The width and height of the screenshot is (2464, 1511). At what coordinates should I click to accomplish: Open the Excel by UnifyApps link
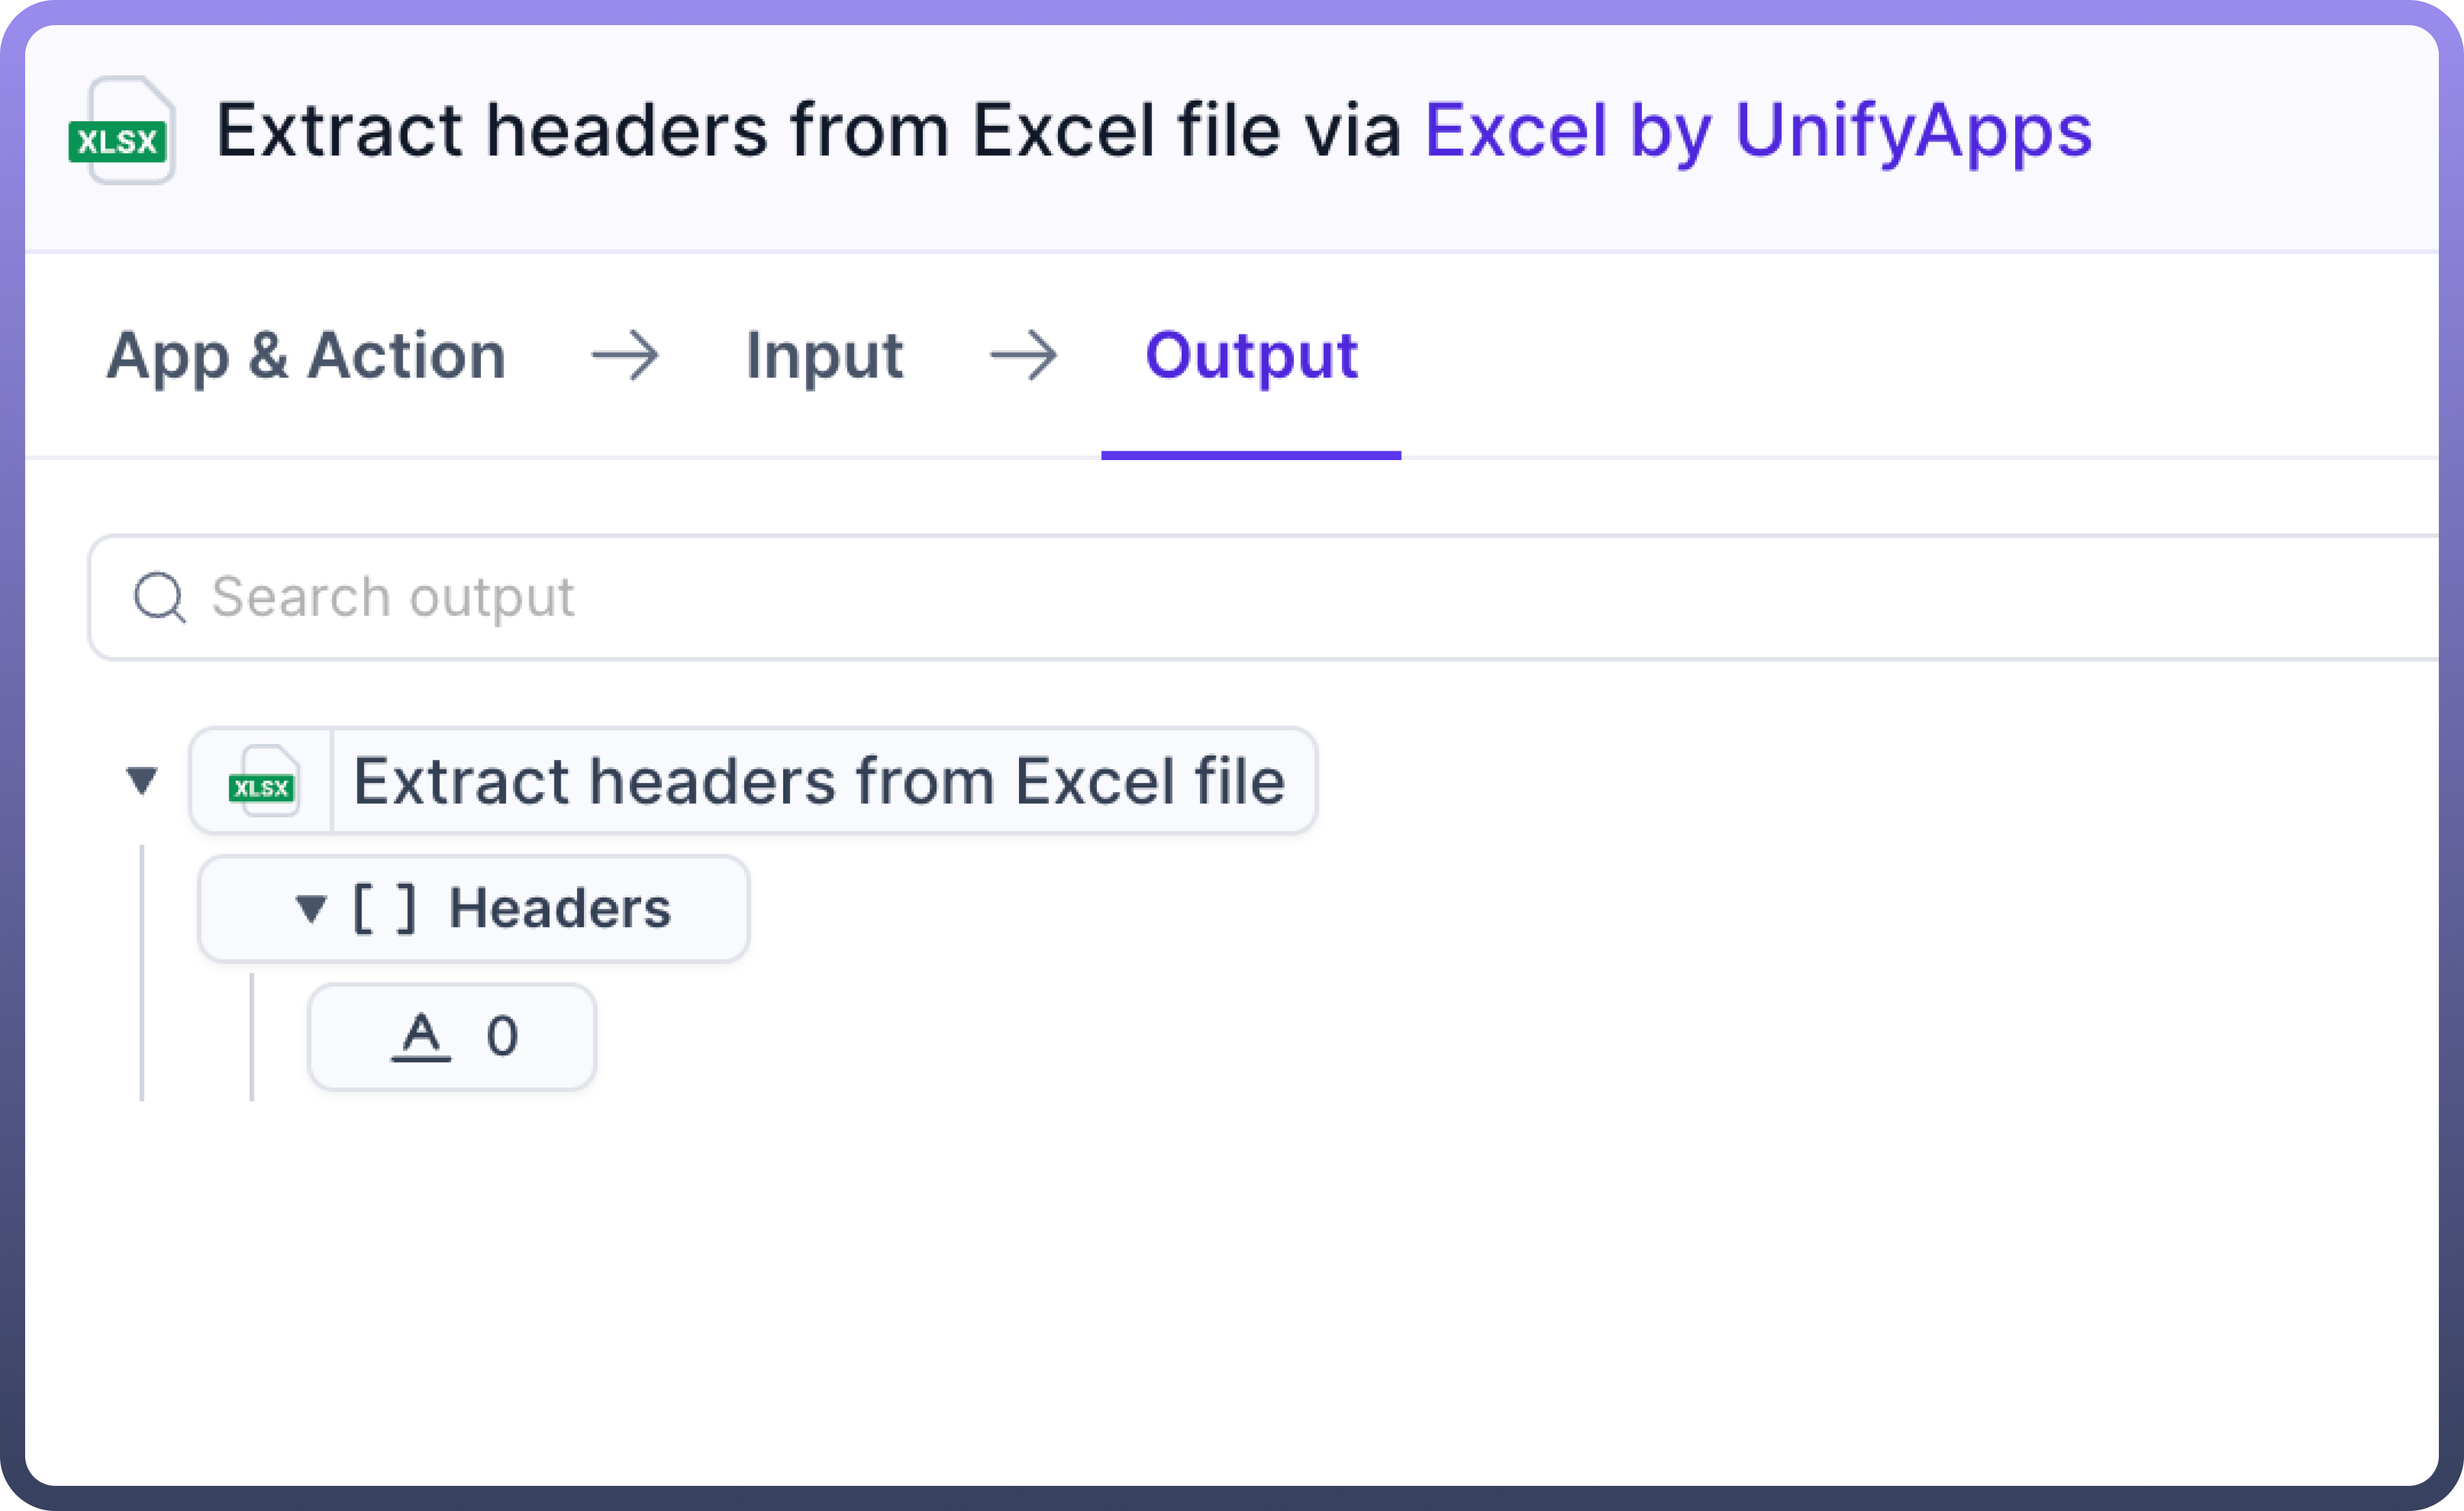pos(1757,131)
